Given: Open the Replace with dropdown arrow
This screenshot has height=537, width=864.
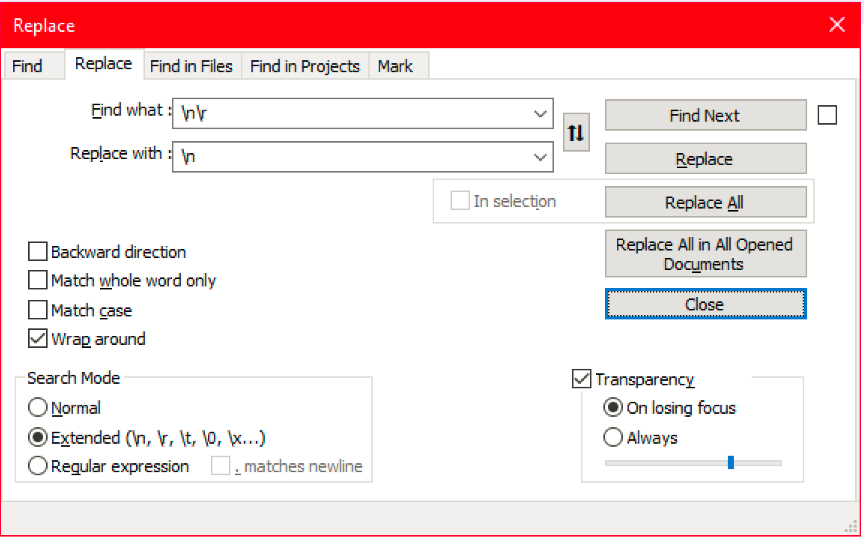Looking at the screenshot, I should 540,157.
